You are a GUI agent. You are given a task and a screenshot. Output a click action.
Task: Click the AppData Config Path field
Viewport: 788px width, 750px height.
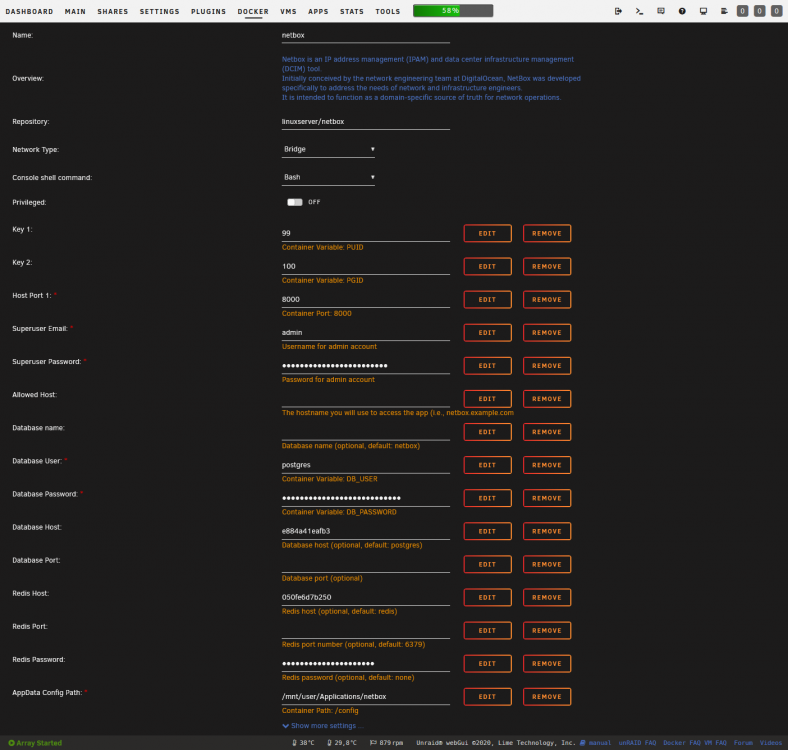365,697
